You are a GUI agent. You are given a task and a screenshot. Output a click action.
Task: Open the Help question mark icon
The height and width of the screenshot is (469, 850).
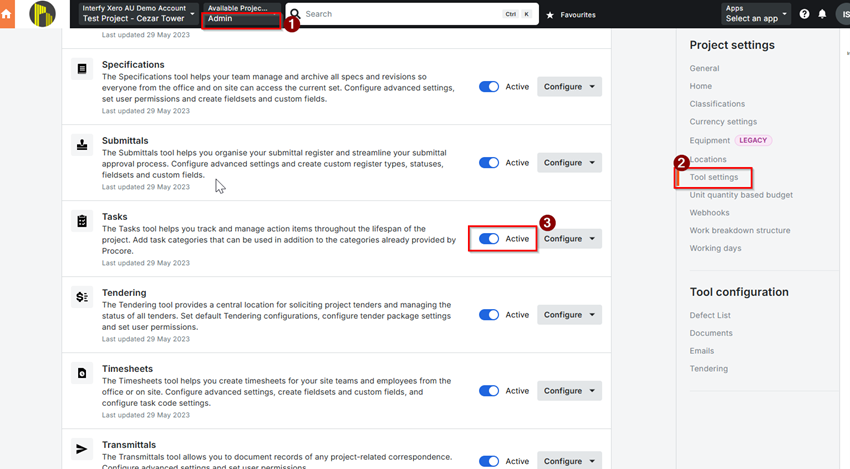point(804,15)
